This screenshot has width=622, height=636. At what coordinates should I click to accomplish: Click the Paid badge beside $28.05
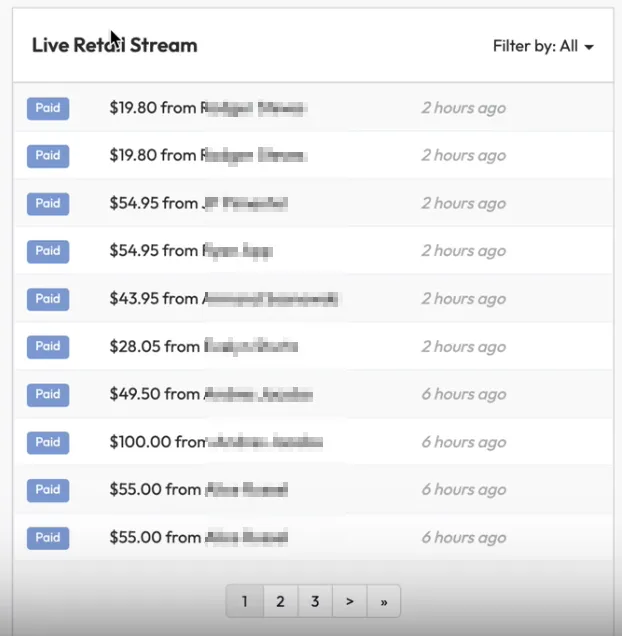(48, 346)
